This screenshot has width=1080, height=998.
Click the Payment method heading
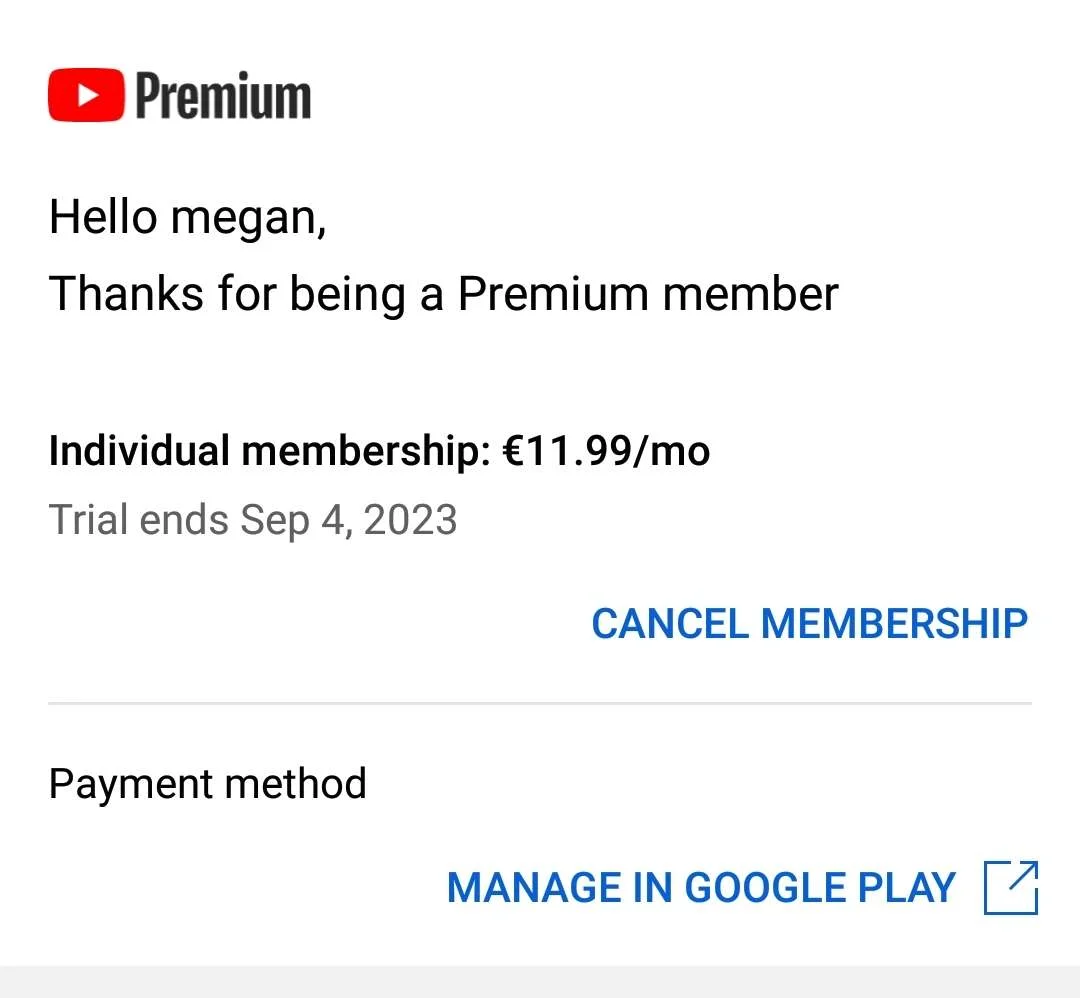tap(207, 784)
